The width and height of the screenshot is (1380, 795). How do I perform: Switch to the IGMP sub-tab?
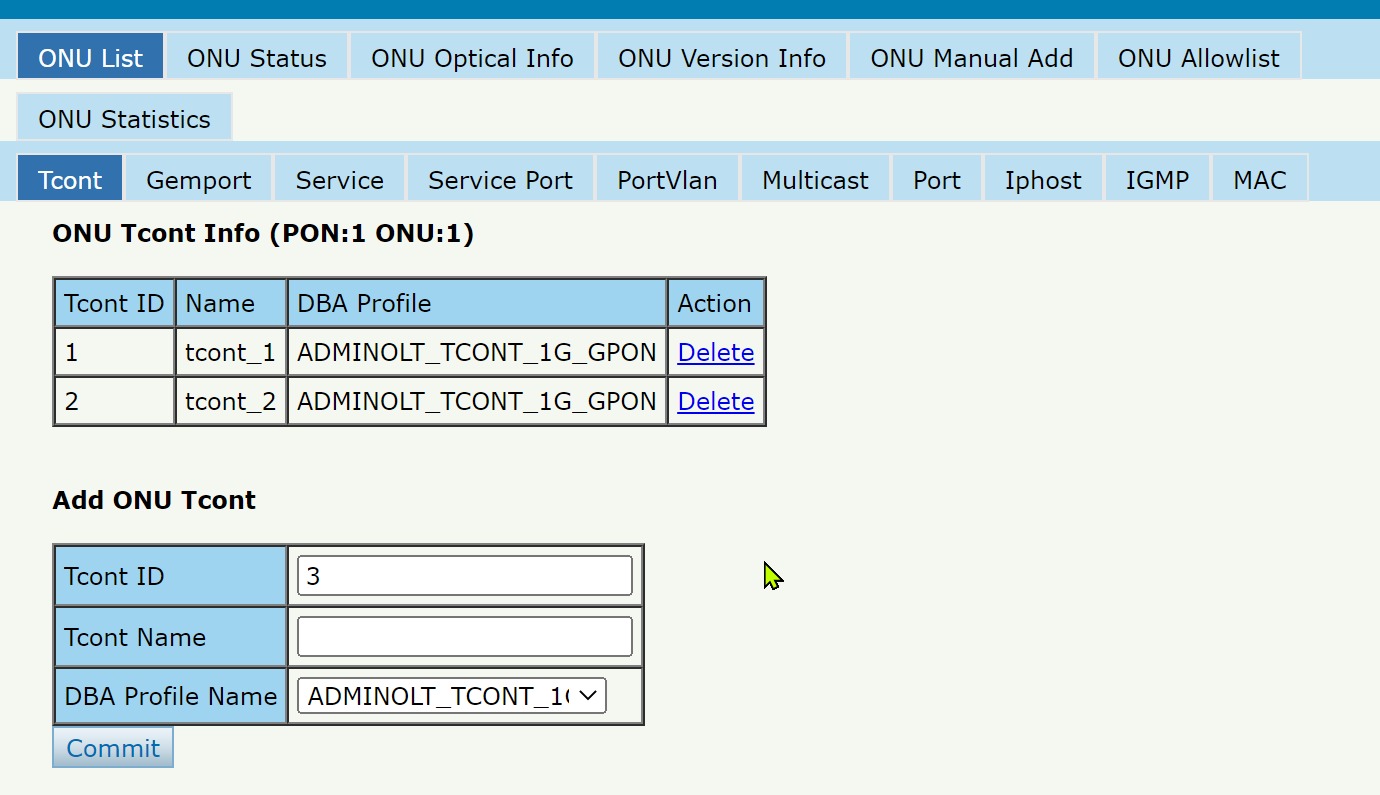(x=1157, y=180)
